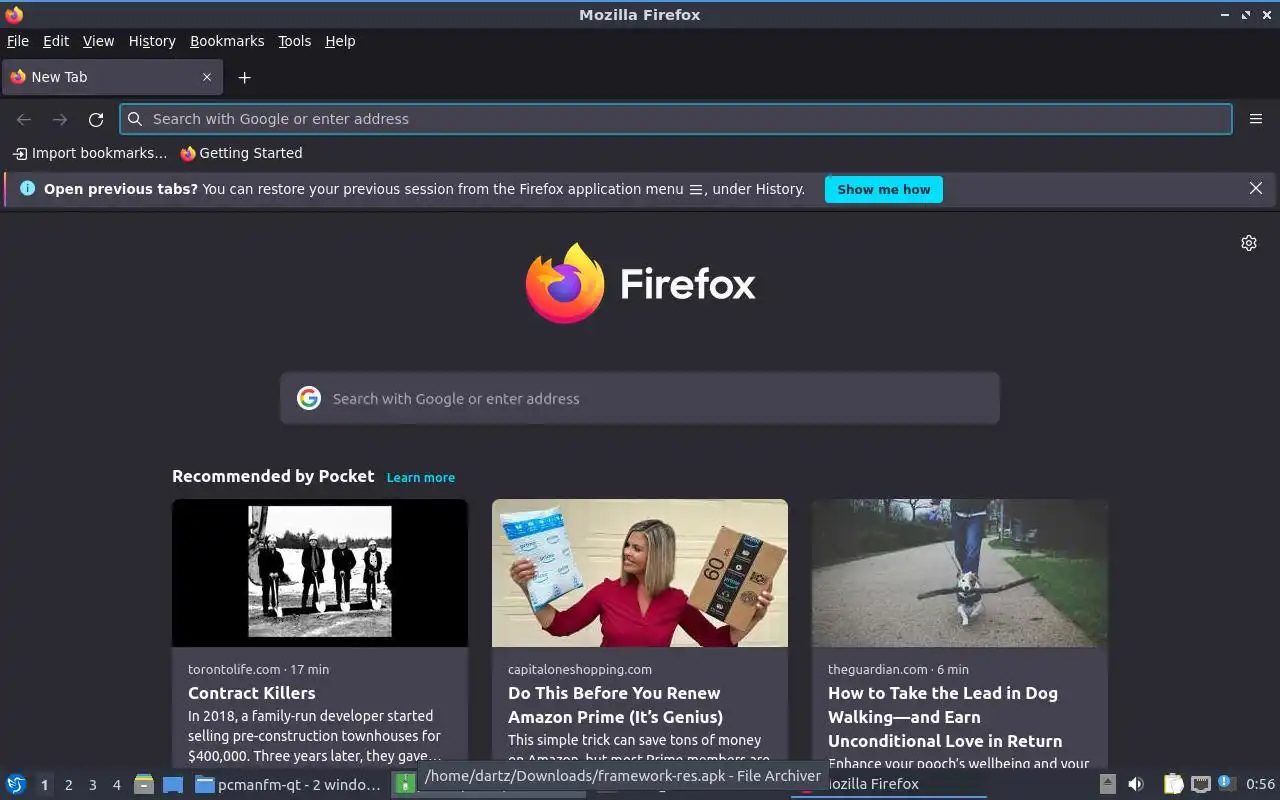Click the theguardian.com source text
Viewport: 1280px width, 800px height.
coord(878,669)
